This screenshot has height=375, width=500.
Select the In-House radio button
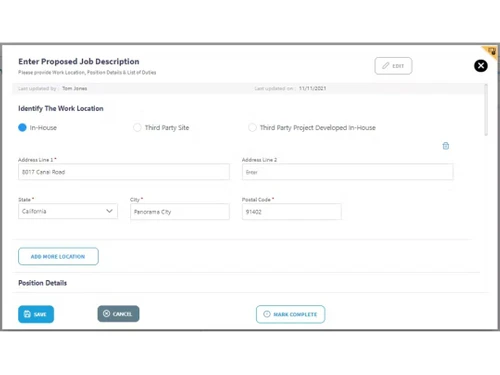[x=22, y=128]
